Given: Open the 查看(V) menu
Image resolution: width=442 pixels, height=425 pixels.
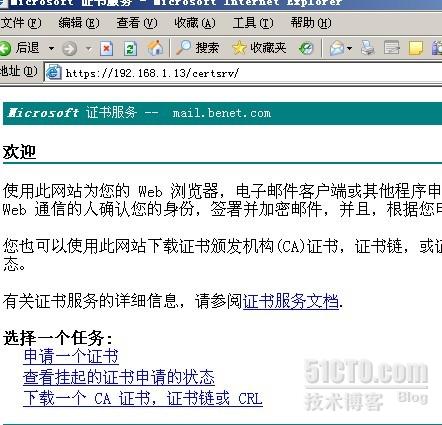Looking at the screenshot, I should coord(137,23).
